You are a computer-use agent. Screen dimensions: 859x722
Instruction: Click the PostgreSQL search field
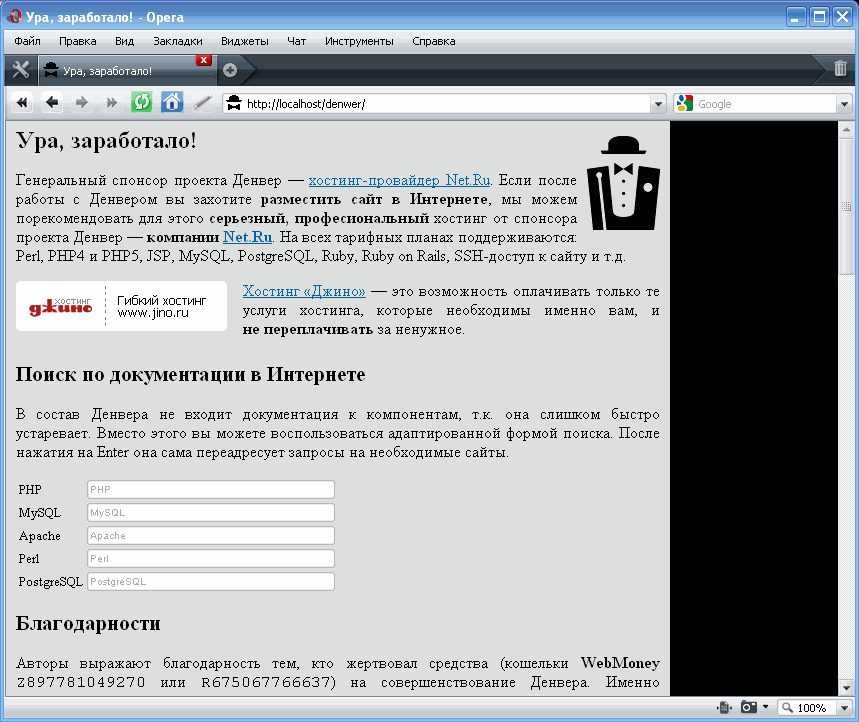click(211, 582)
